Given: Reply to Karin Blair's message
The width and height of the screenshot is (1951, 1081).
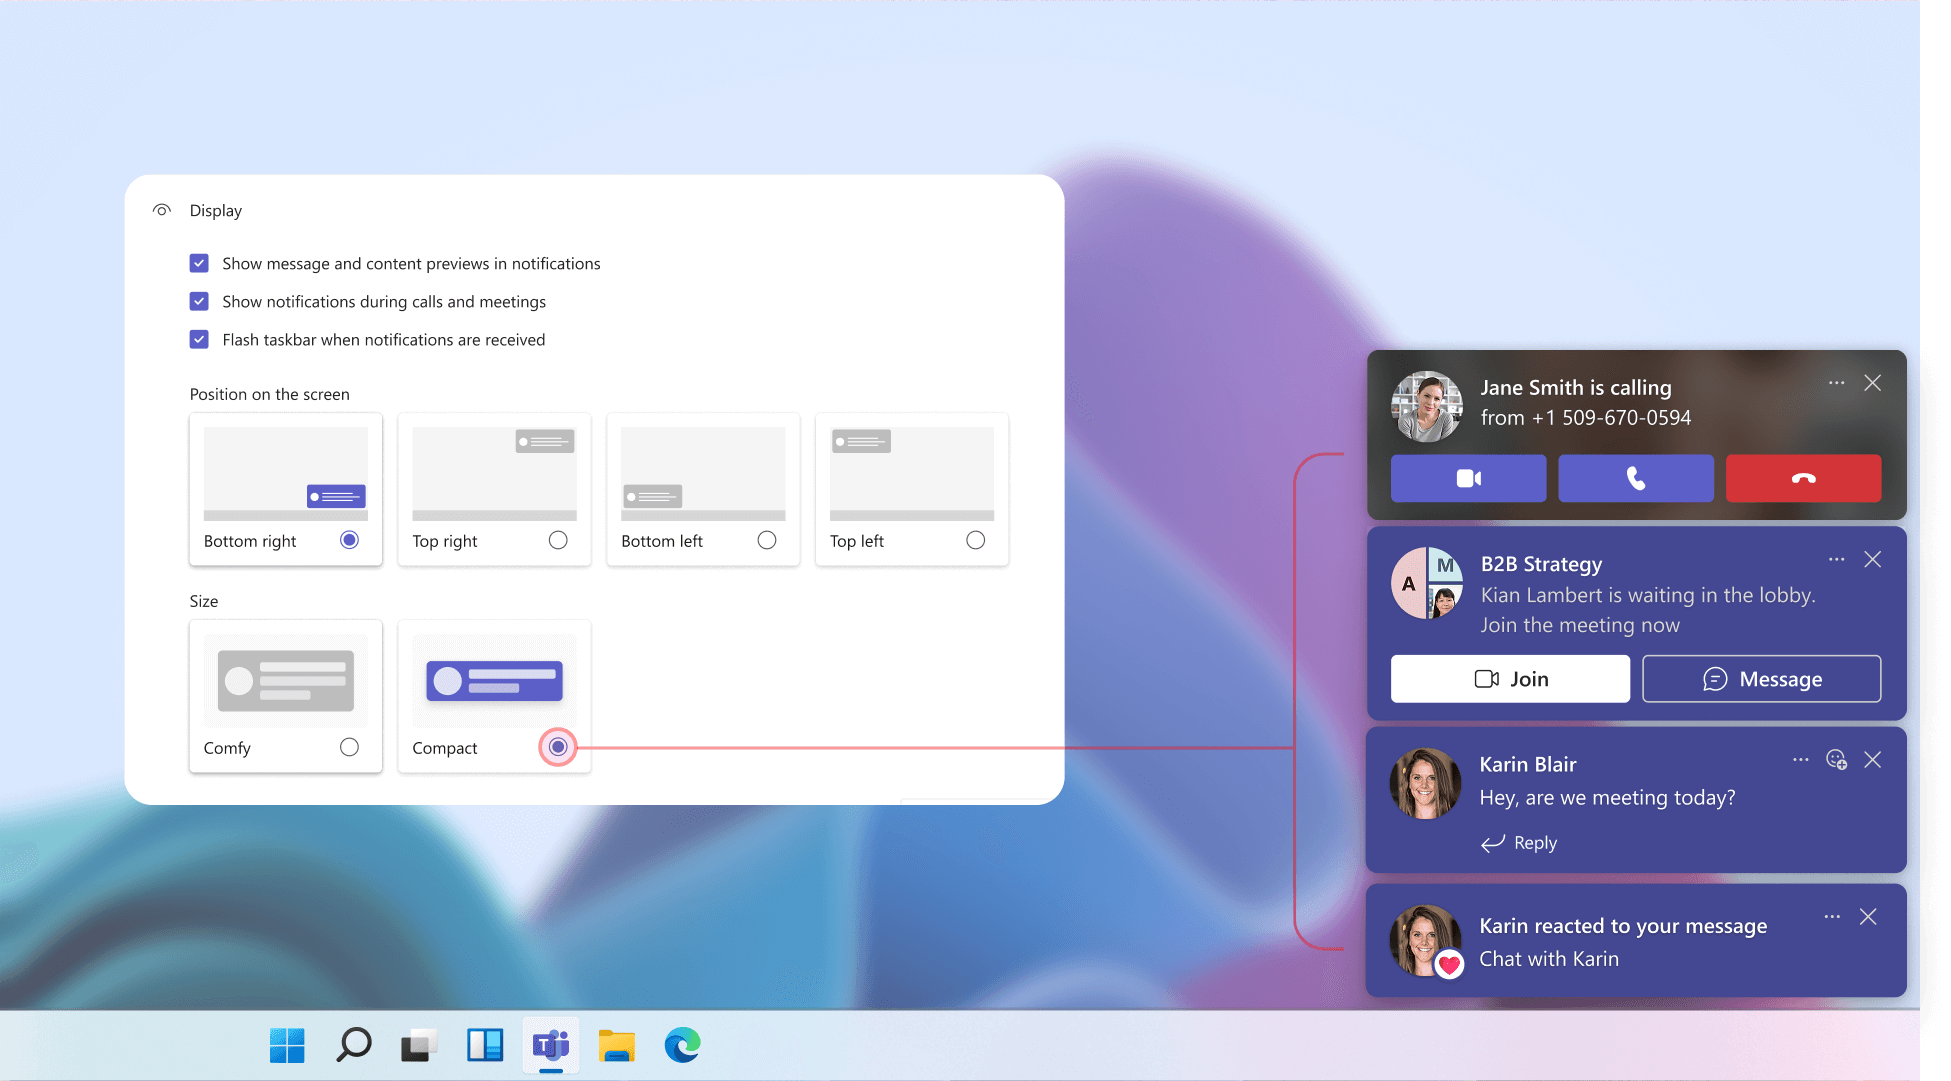Looking at the screenshot, I should (1520, 843).
